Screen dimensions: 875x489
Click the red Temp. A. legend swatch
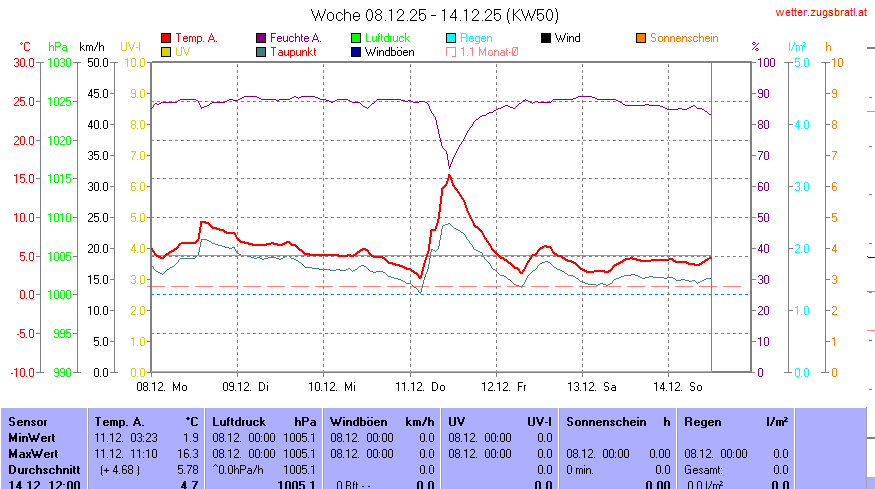coord(166,38)
